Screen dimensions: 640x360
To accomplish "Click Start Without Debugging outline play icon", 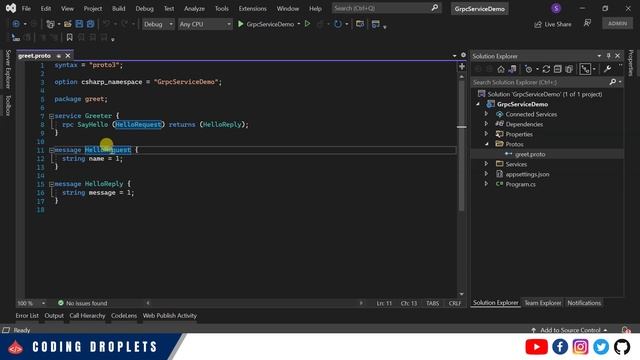I will coord(307,24).
